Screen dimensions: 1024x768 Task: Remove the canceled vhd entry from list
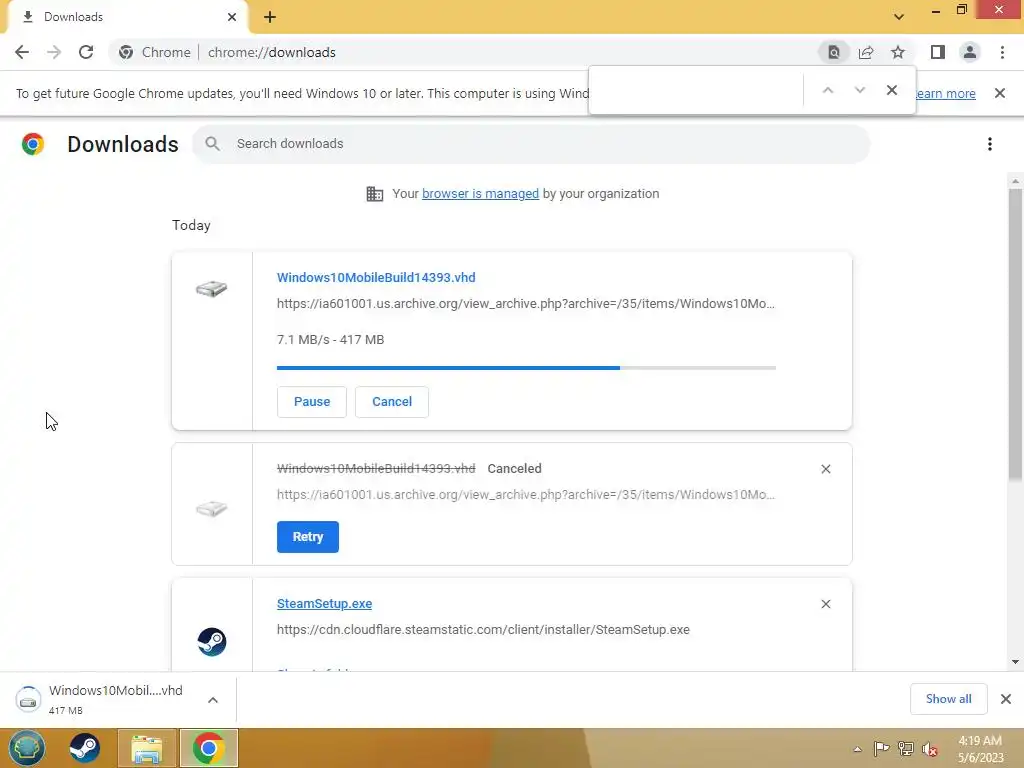pyautogui.click(x=825, y=469)
